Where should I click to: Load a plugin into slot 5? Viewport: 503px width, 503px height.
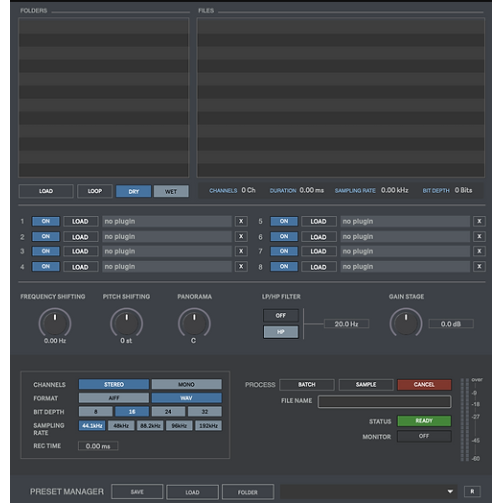click(319, 221)
